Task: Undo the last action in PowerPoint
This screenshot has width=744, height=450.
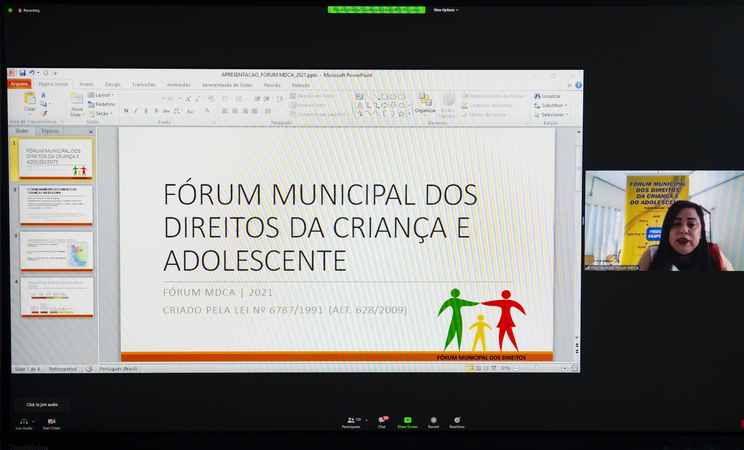Action: click(x=32, y=73)
